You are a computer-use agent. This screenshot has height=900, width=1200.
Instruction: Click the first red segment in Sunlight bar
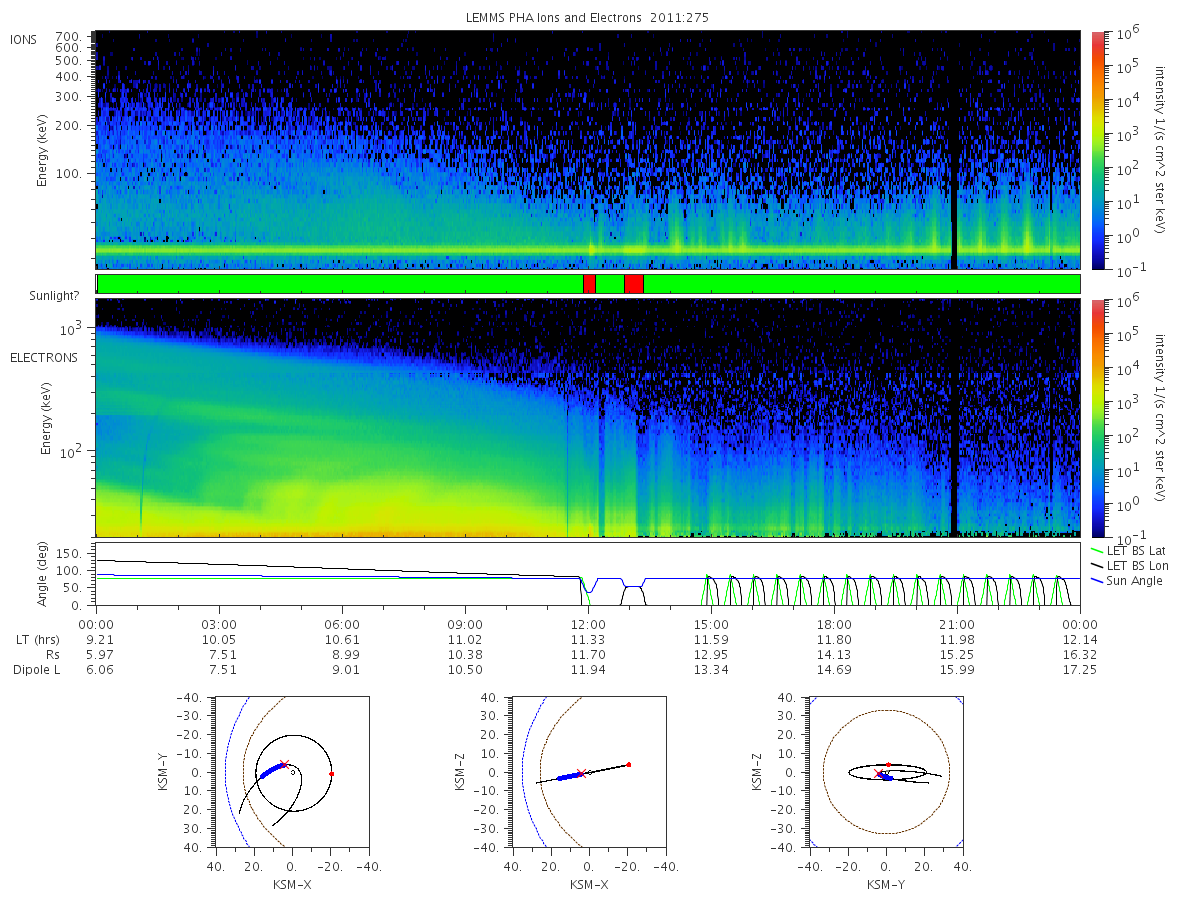589,284
